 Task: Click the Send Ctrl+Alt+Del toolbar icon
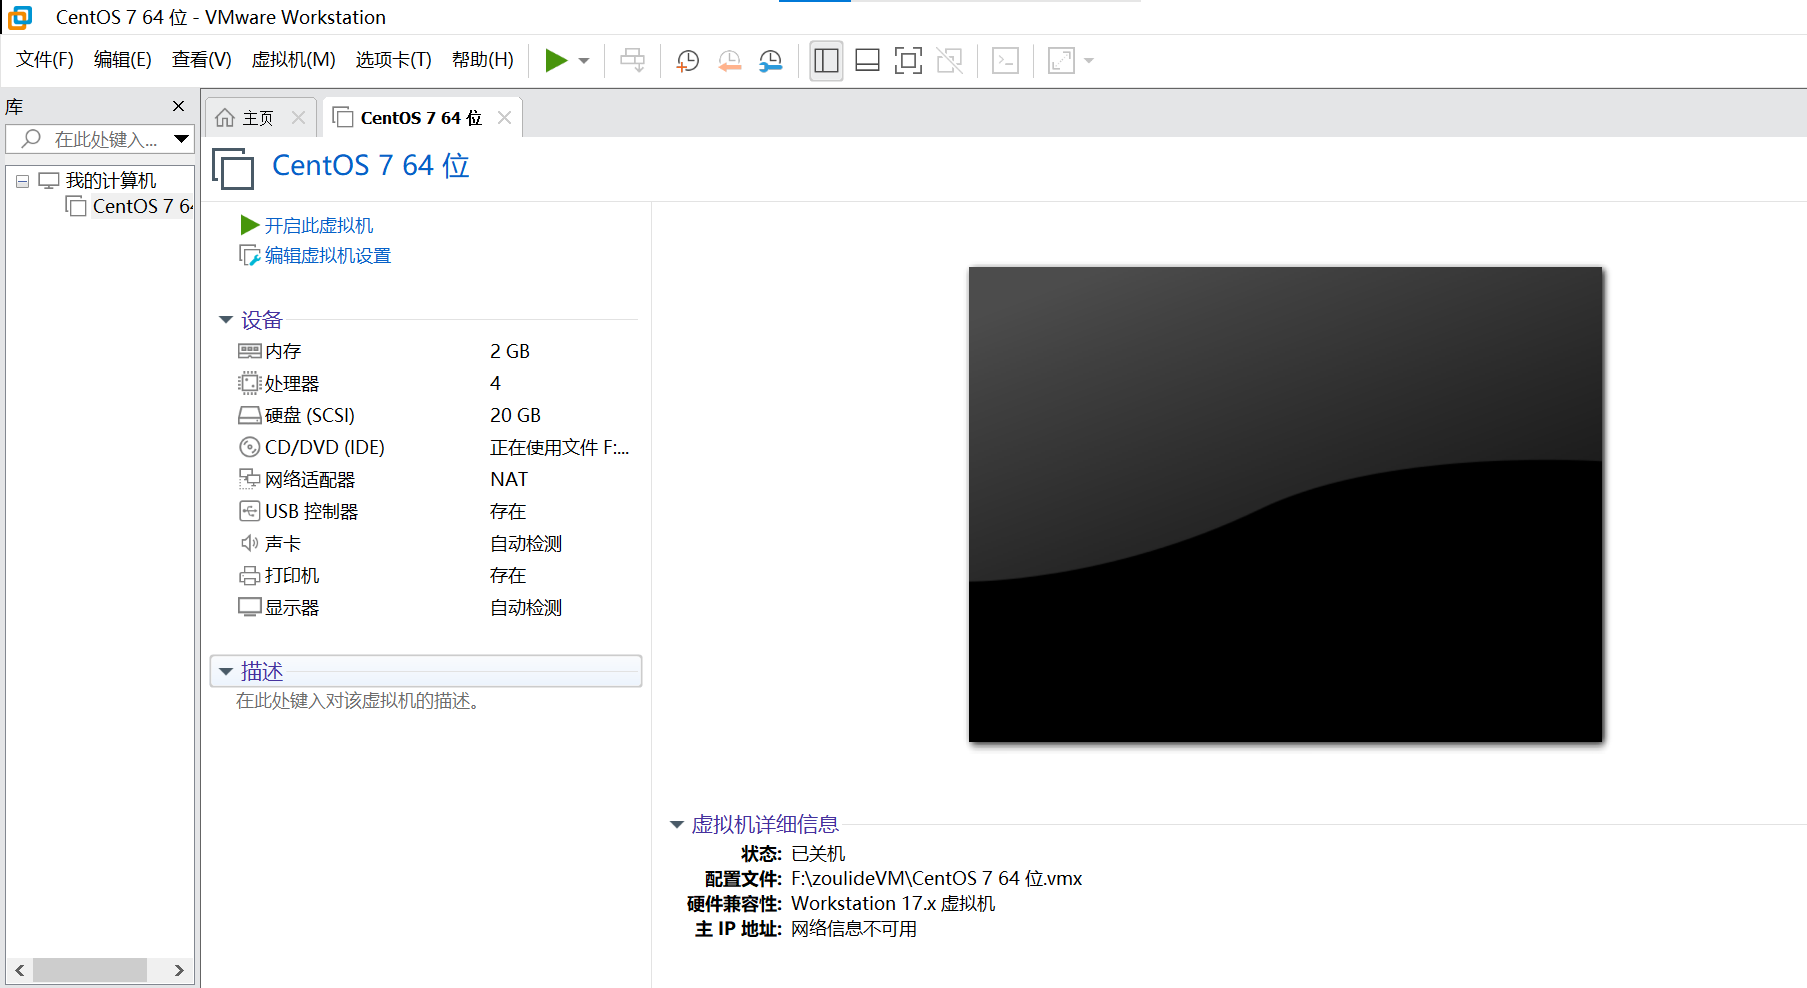633,61
